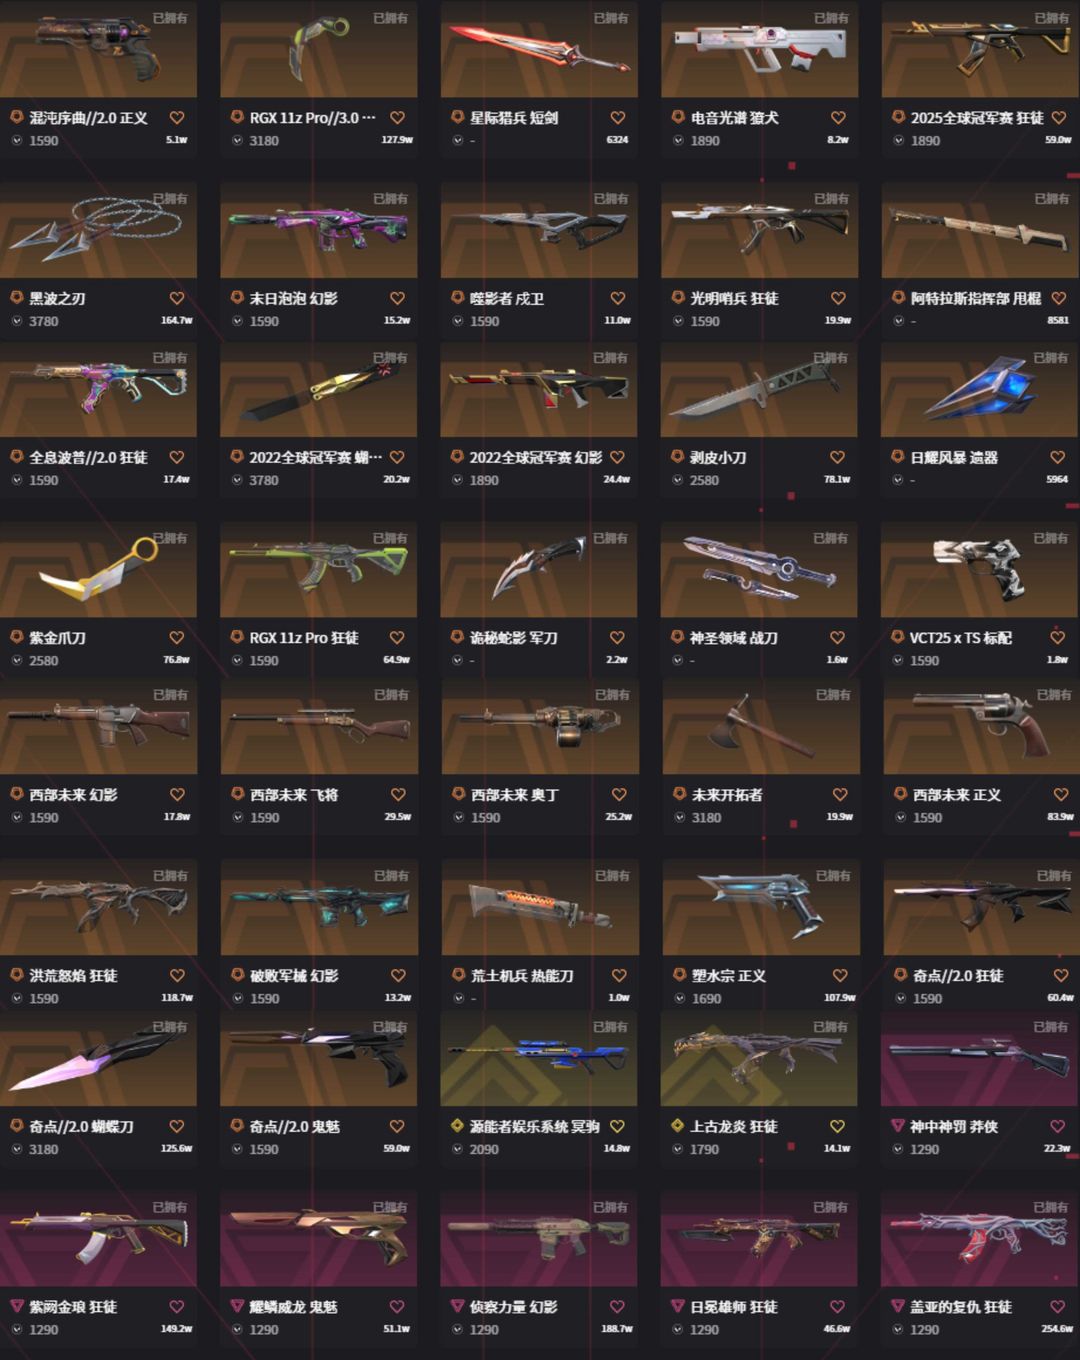1080x1360 pixels.
Task: Click VP currency icon under 剥皮小刀
Action: pos(678,480)
